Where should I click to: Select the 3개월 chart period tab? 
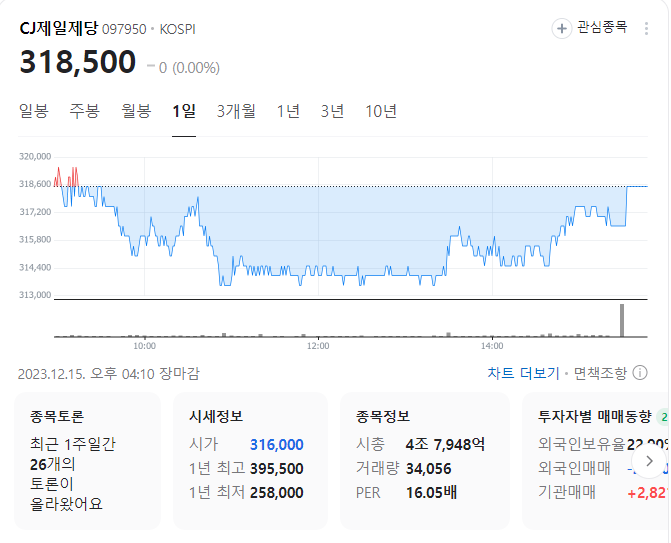pyautogui.click(x=236, y=111)
